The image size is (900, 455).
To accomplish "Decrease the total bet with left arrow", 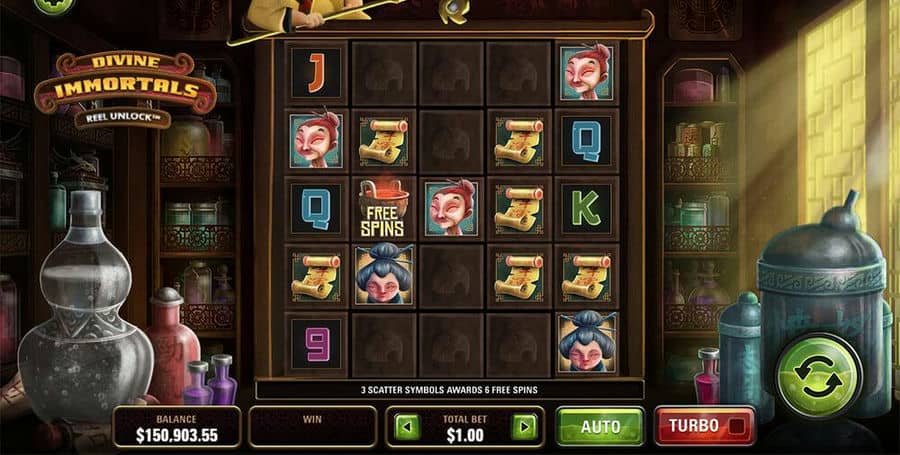I will coord(407,427).
